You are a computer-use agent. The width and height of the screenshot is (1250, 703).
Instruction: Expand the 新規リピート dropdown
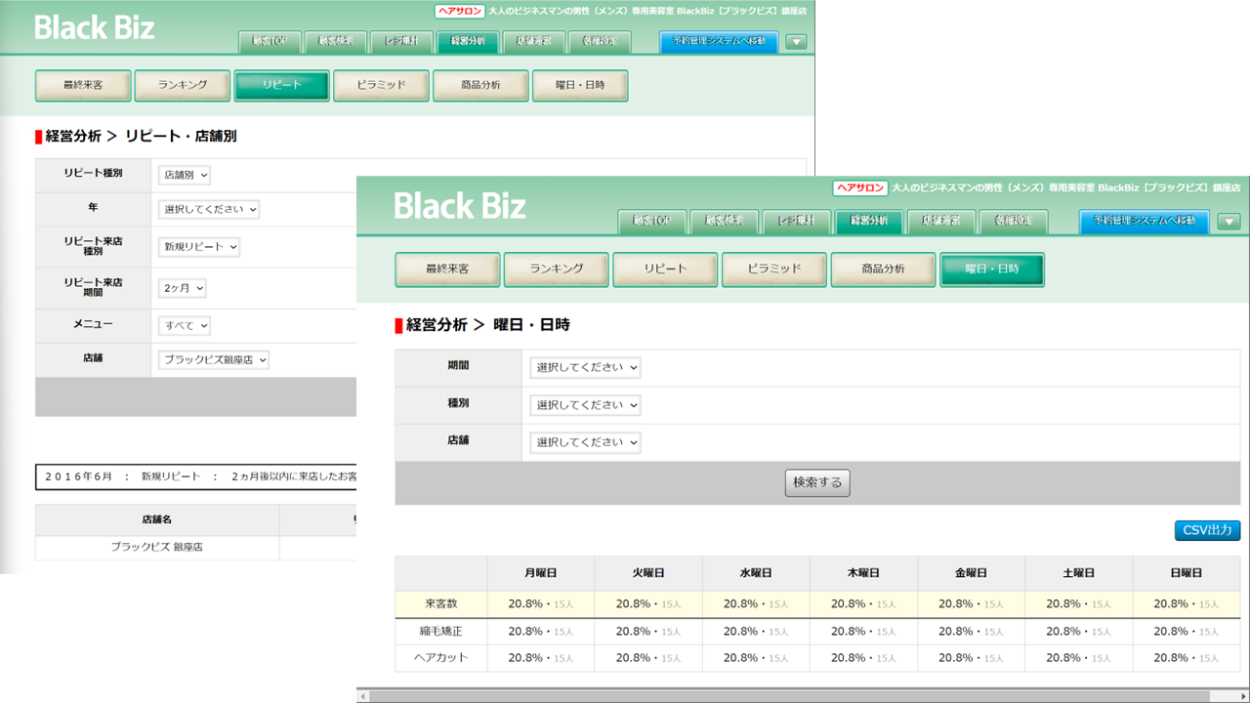click(199, 247)
